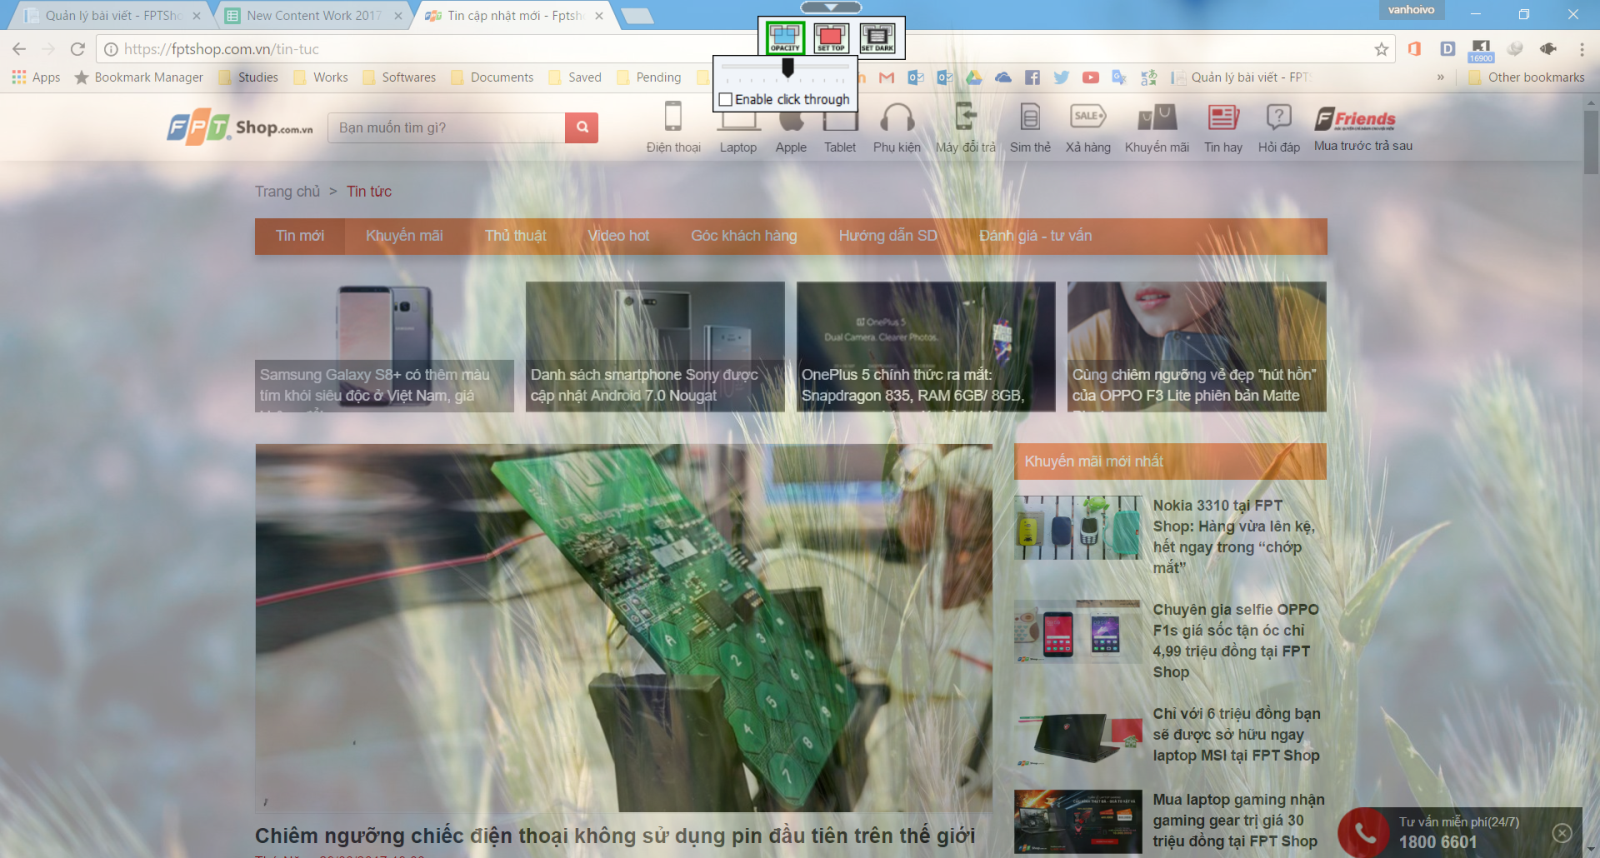Open the Saved bookmark folder
The height and width of the screenshot is (858, 1600).
pos(575,77)
